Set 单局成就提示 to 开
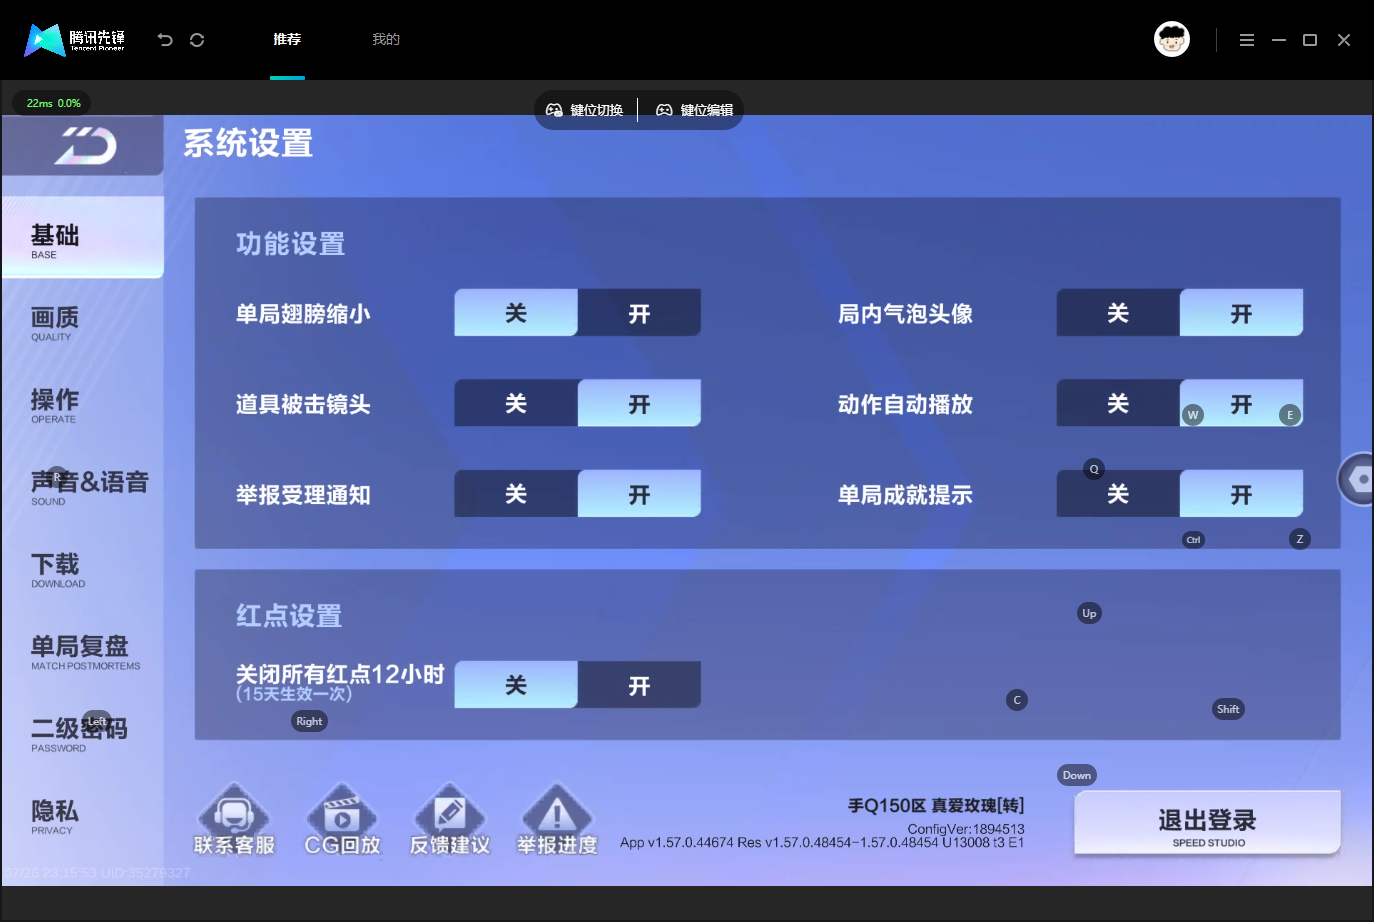 tap(1241, 494)
